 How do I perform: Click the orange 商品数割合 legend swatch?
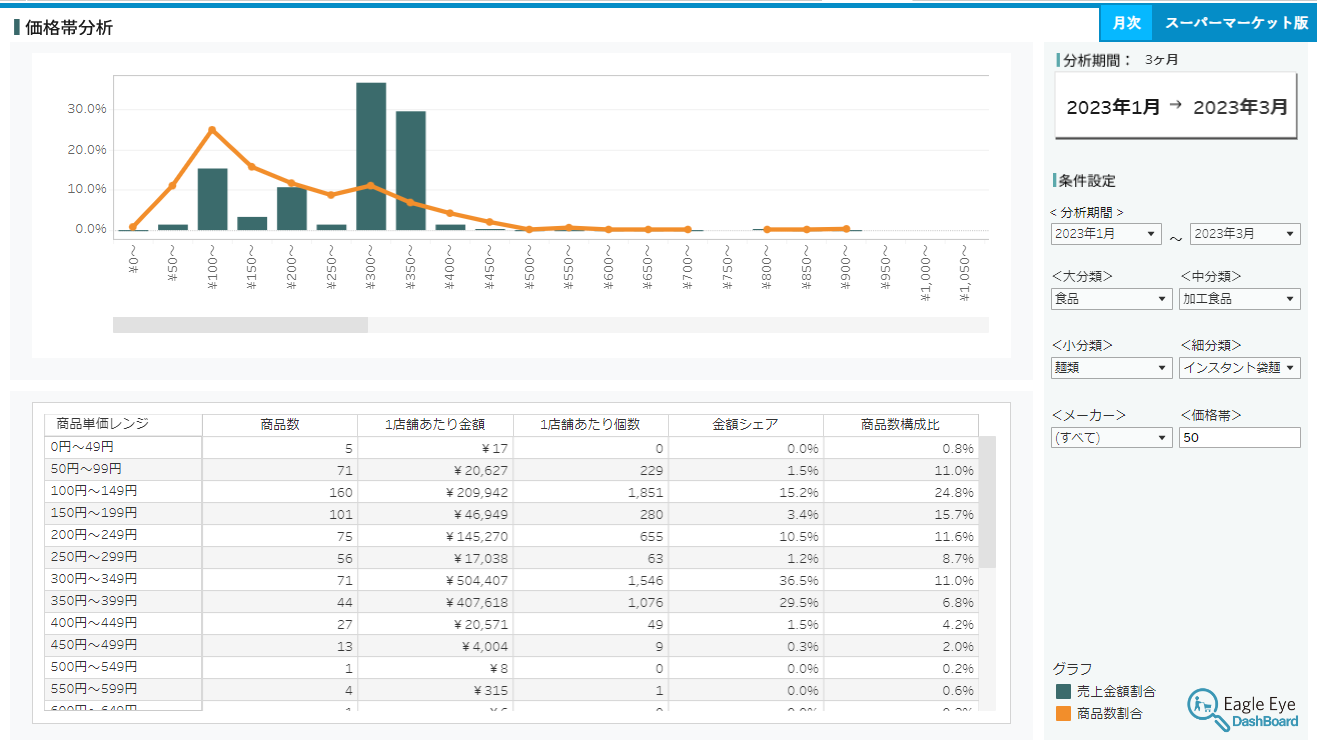pos(1063,714)
